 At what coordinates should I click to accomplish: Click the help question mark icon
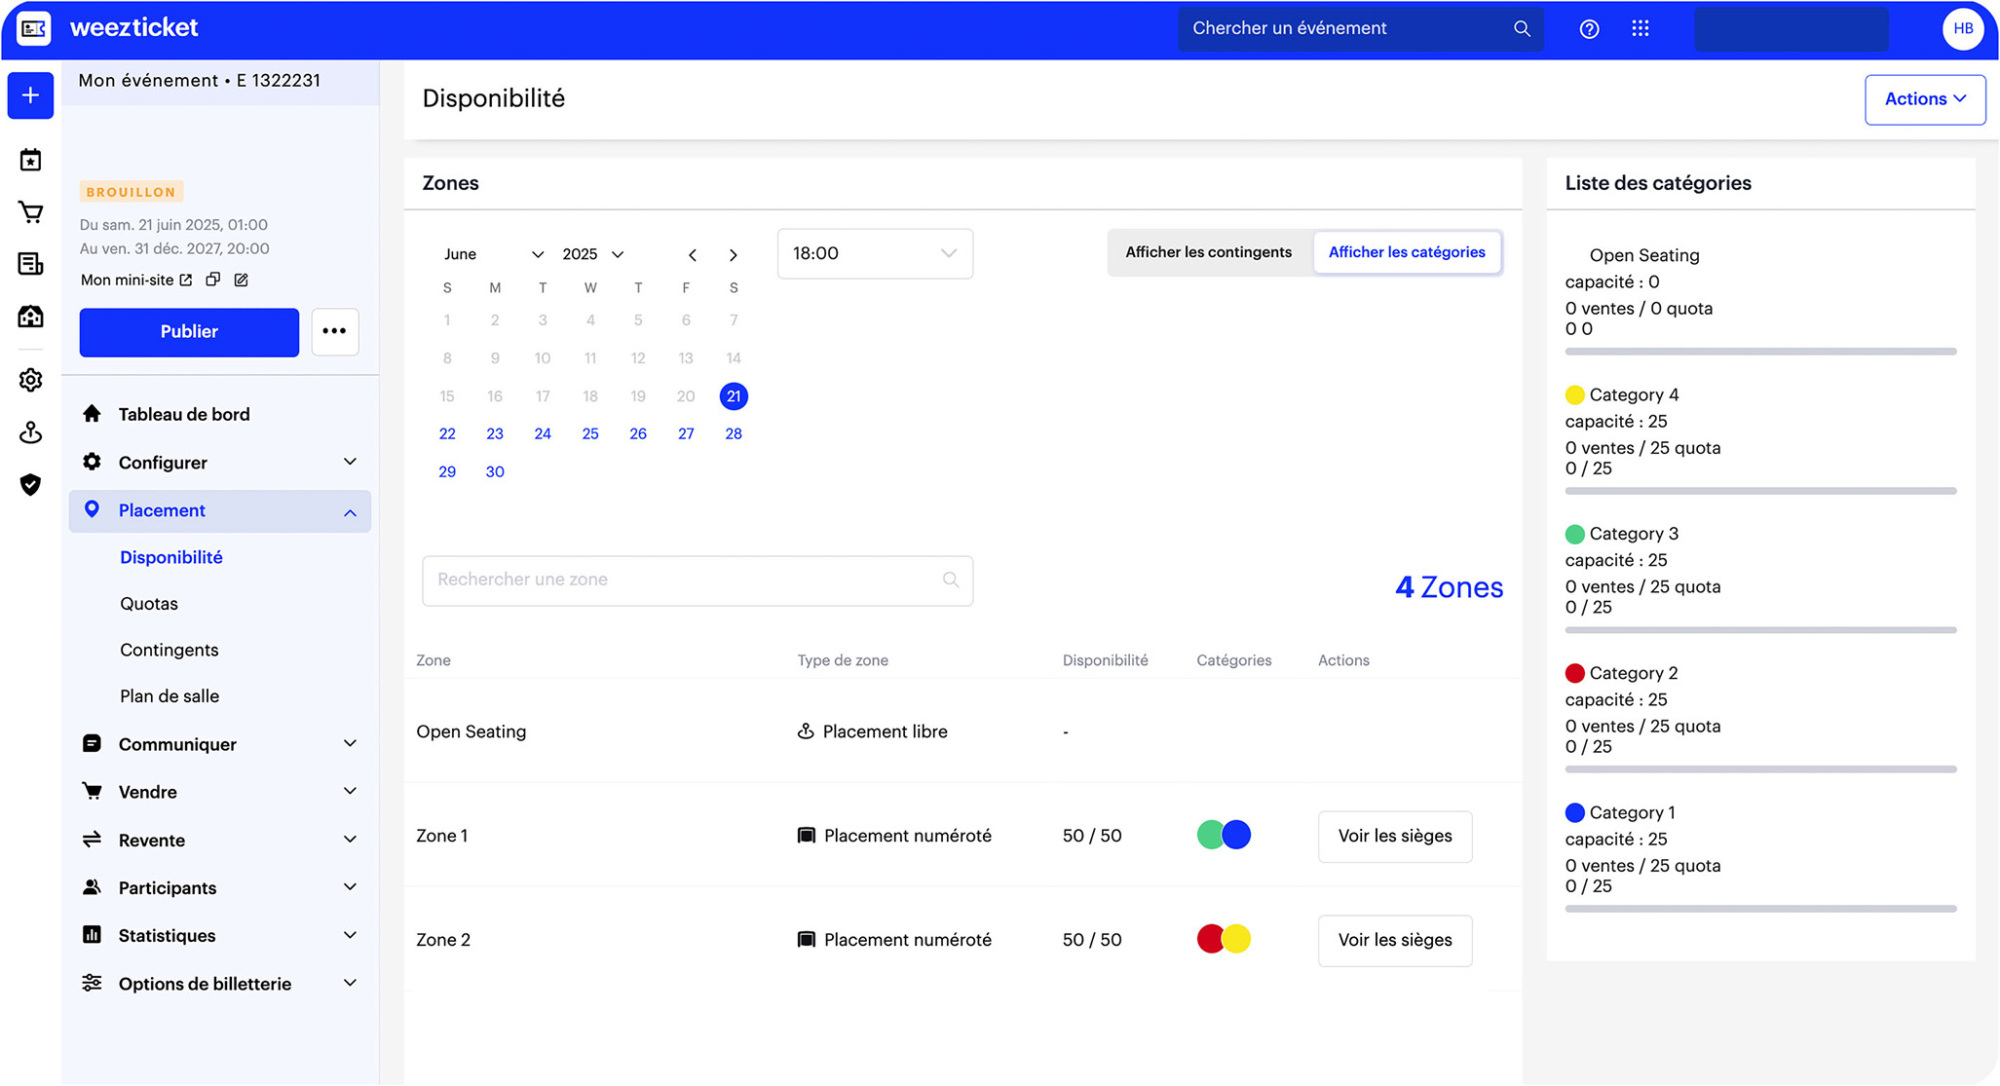pos(1589,28)
